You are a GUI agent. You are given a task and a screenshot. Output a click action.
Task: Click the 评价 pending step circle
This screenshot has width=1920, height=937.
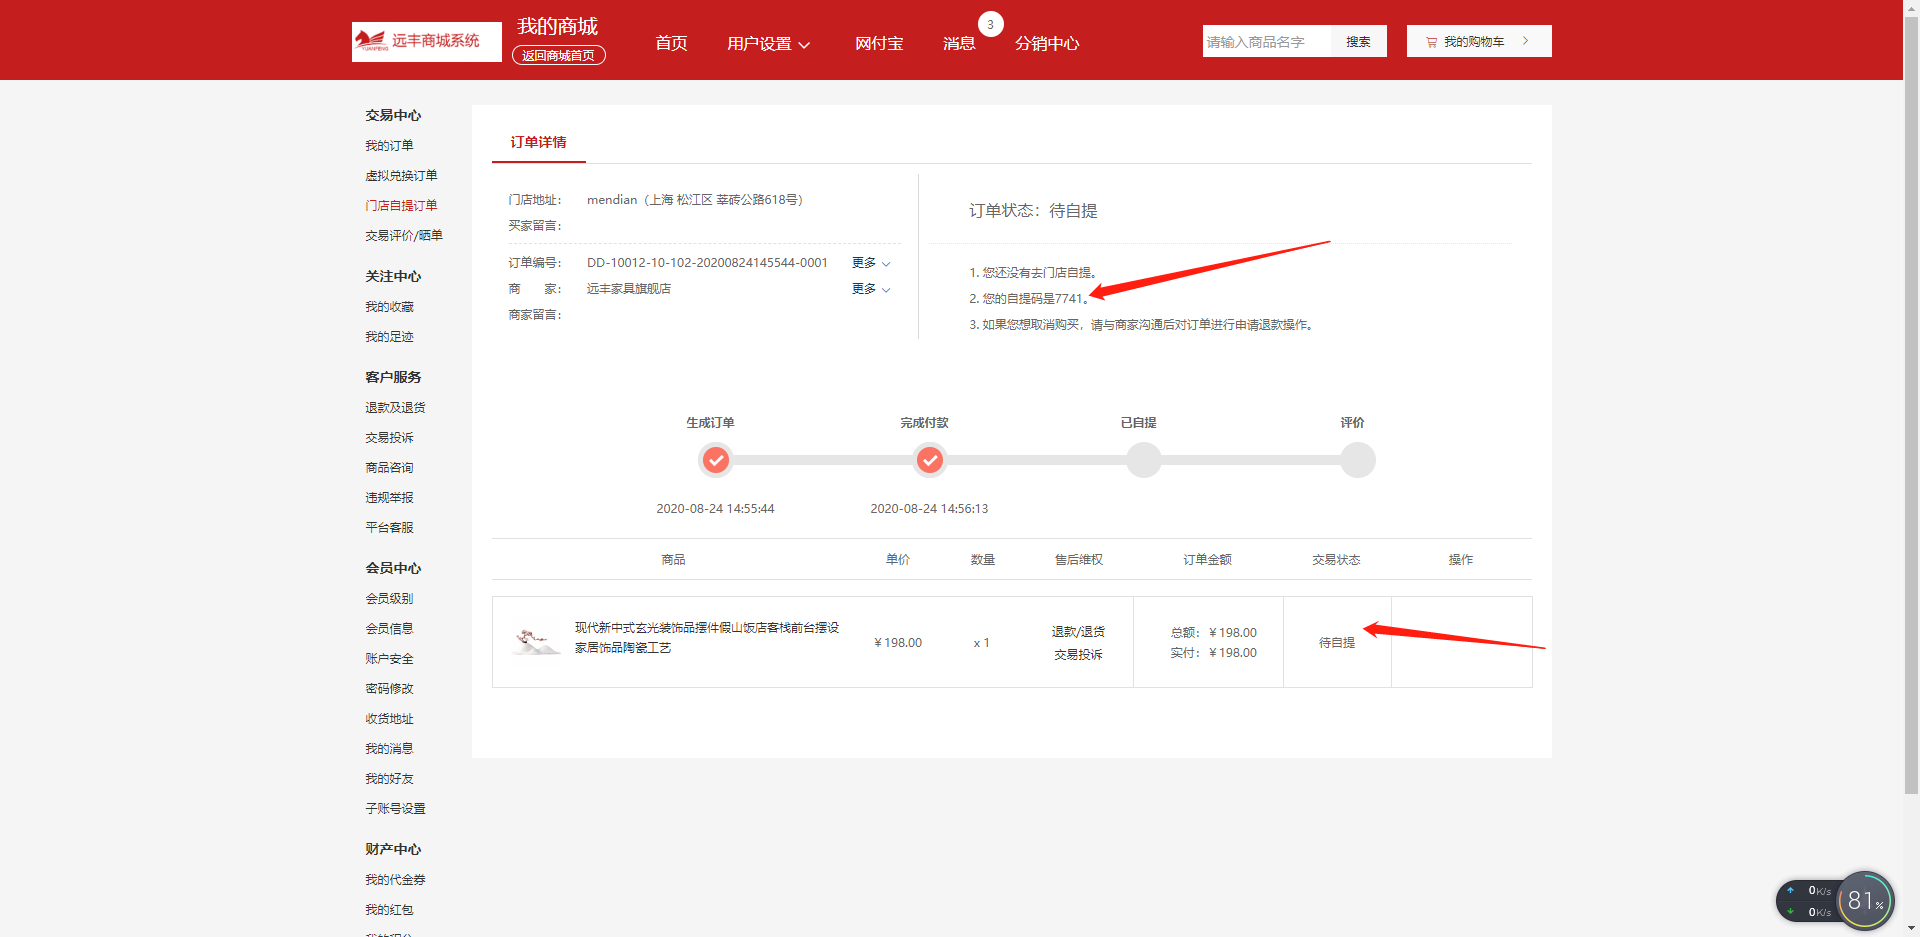(1358, 460)
